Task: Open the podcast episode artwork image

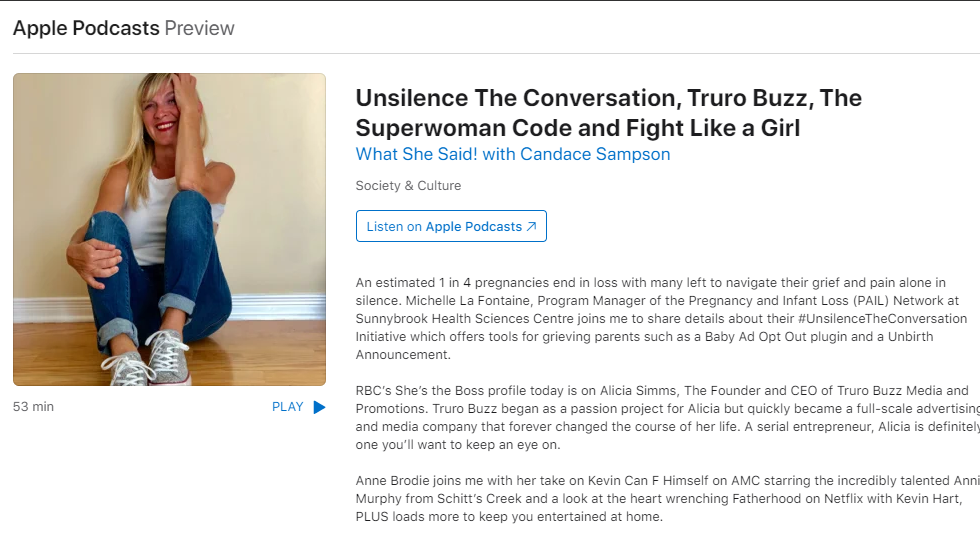Action: [169, 229]
